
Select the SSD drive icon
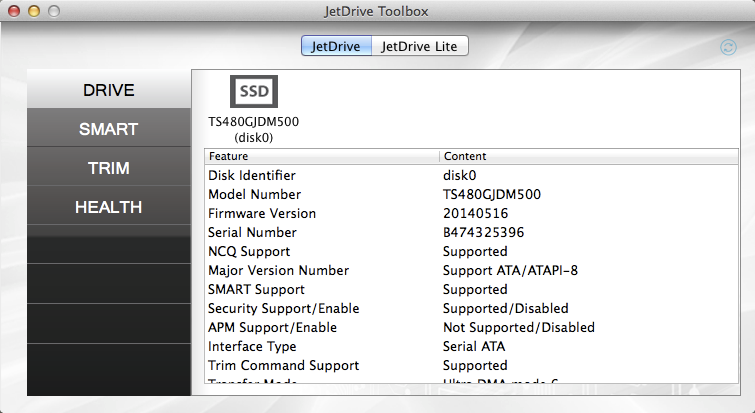pyautogui.click(x=254, y=91)
